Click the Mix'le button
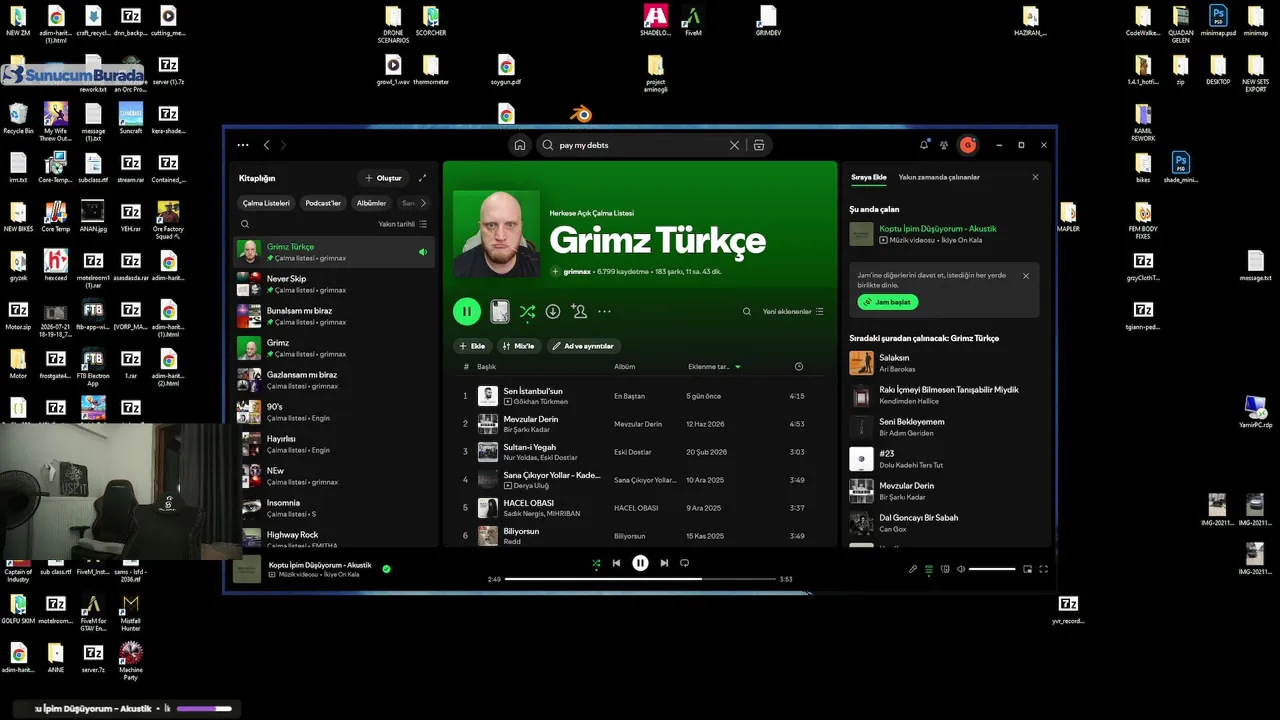Image resolution: width=1280 pixels, height=720 pixels. [x=519, y=346]
